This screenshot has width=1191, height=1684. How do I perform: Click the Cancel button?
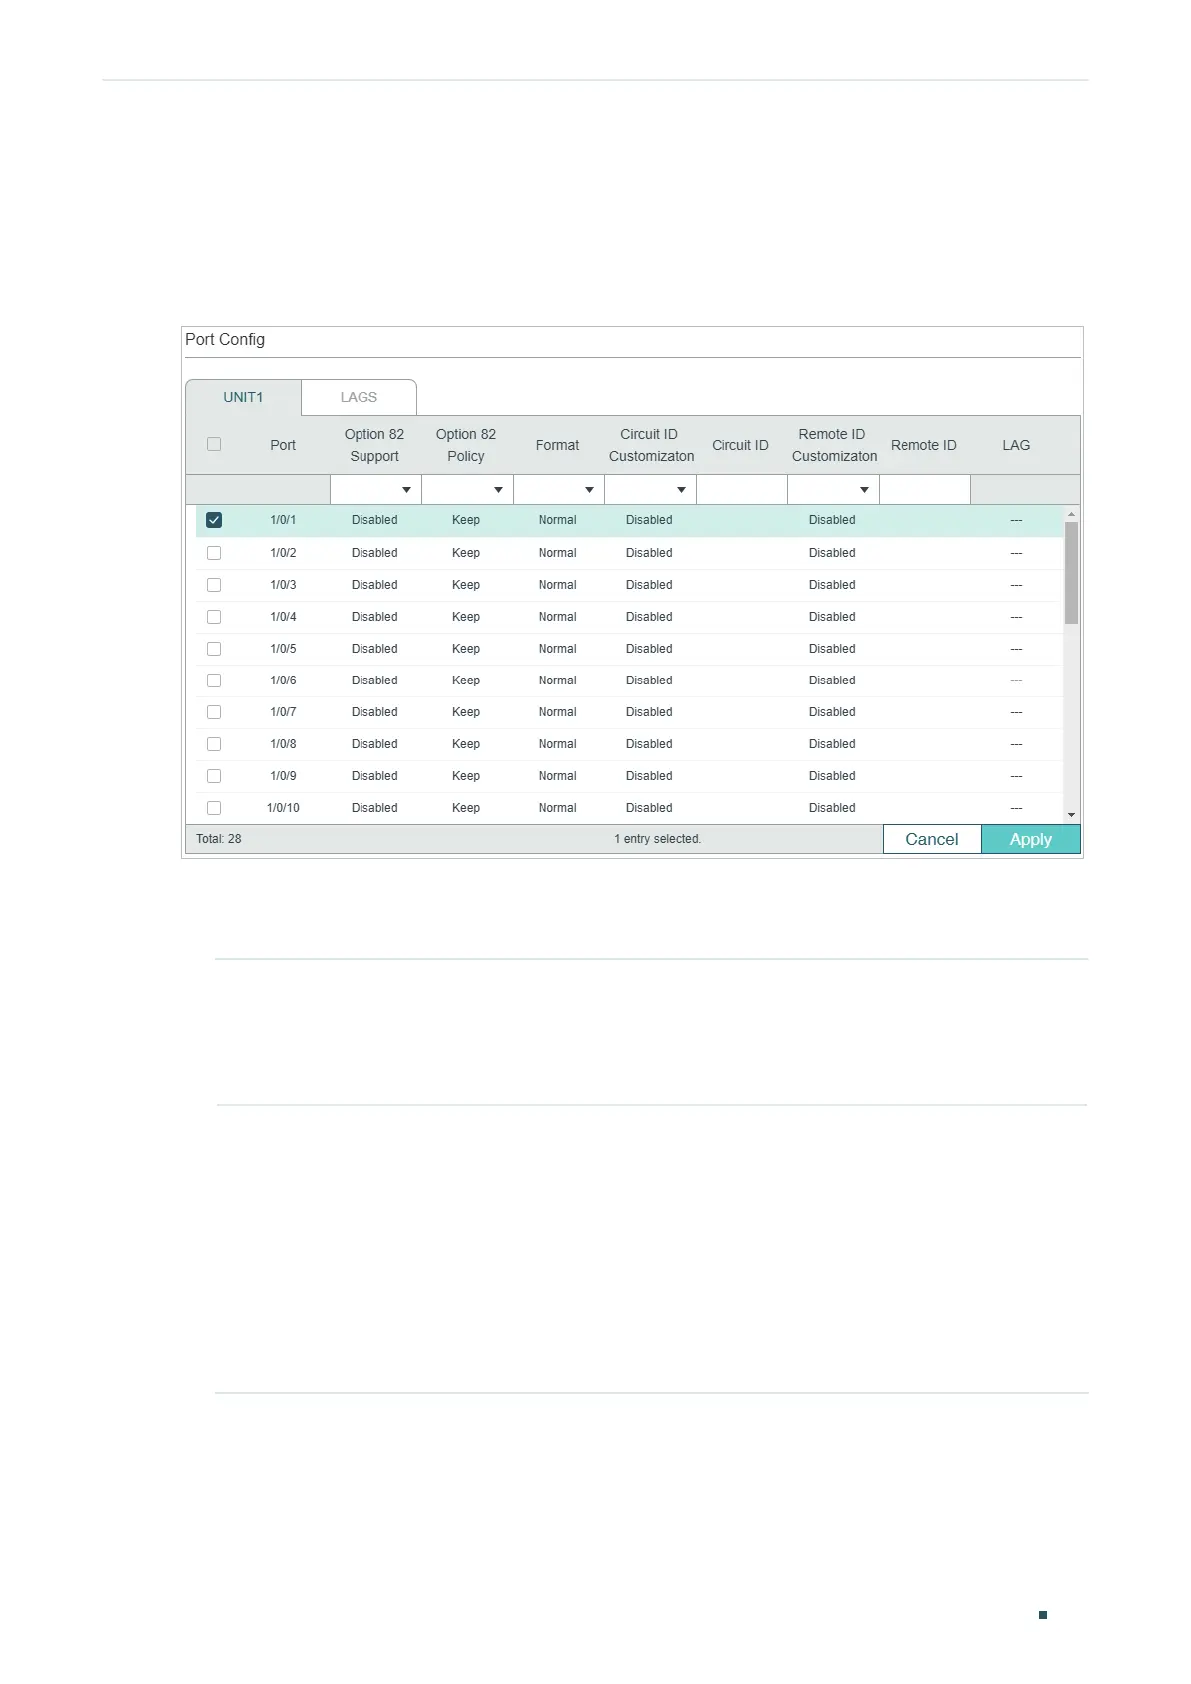(932, 839)
